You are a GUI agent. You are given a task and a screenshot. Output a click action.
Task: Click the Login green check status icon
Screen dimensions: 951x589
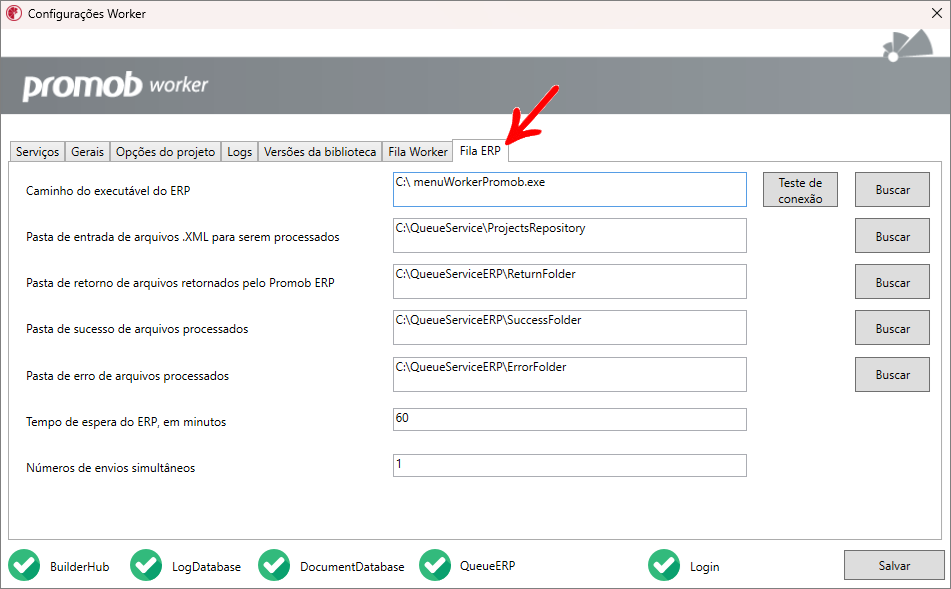point(664,565)
